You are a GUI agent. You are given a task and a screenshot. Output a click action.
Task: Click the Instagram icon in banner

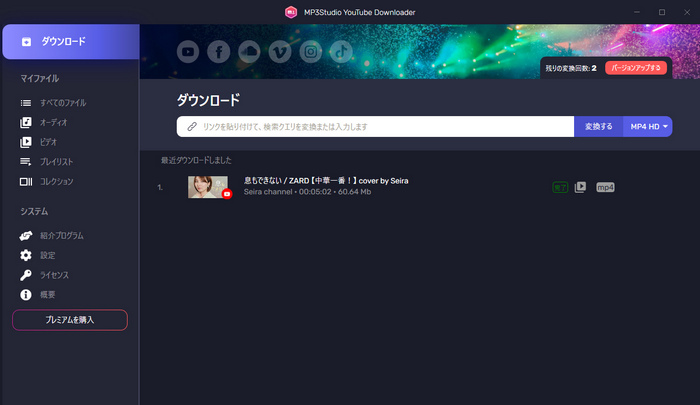pyautogui.click(x=311, y=51)
